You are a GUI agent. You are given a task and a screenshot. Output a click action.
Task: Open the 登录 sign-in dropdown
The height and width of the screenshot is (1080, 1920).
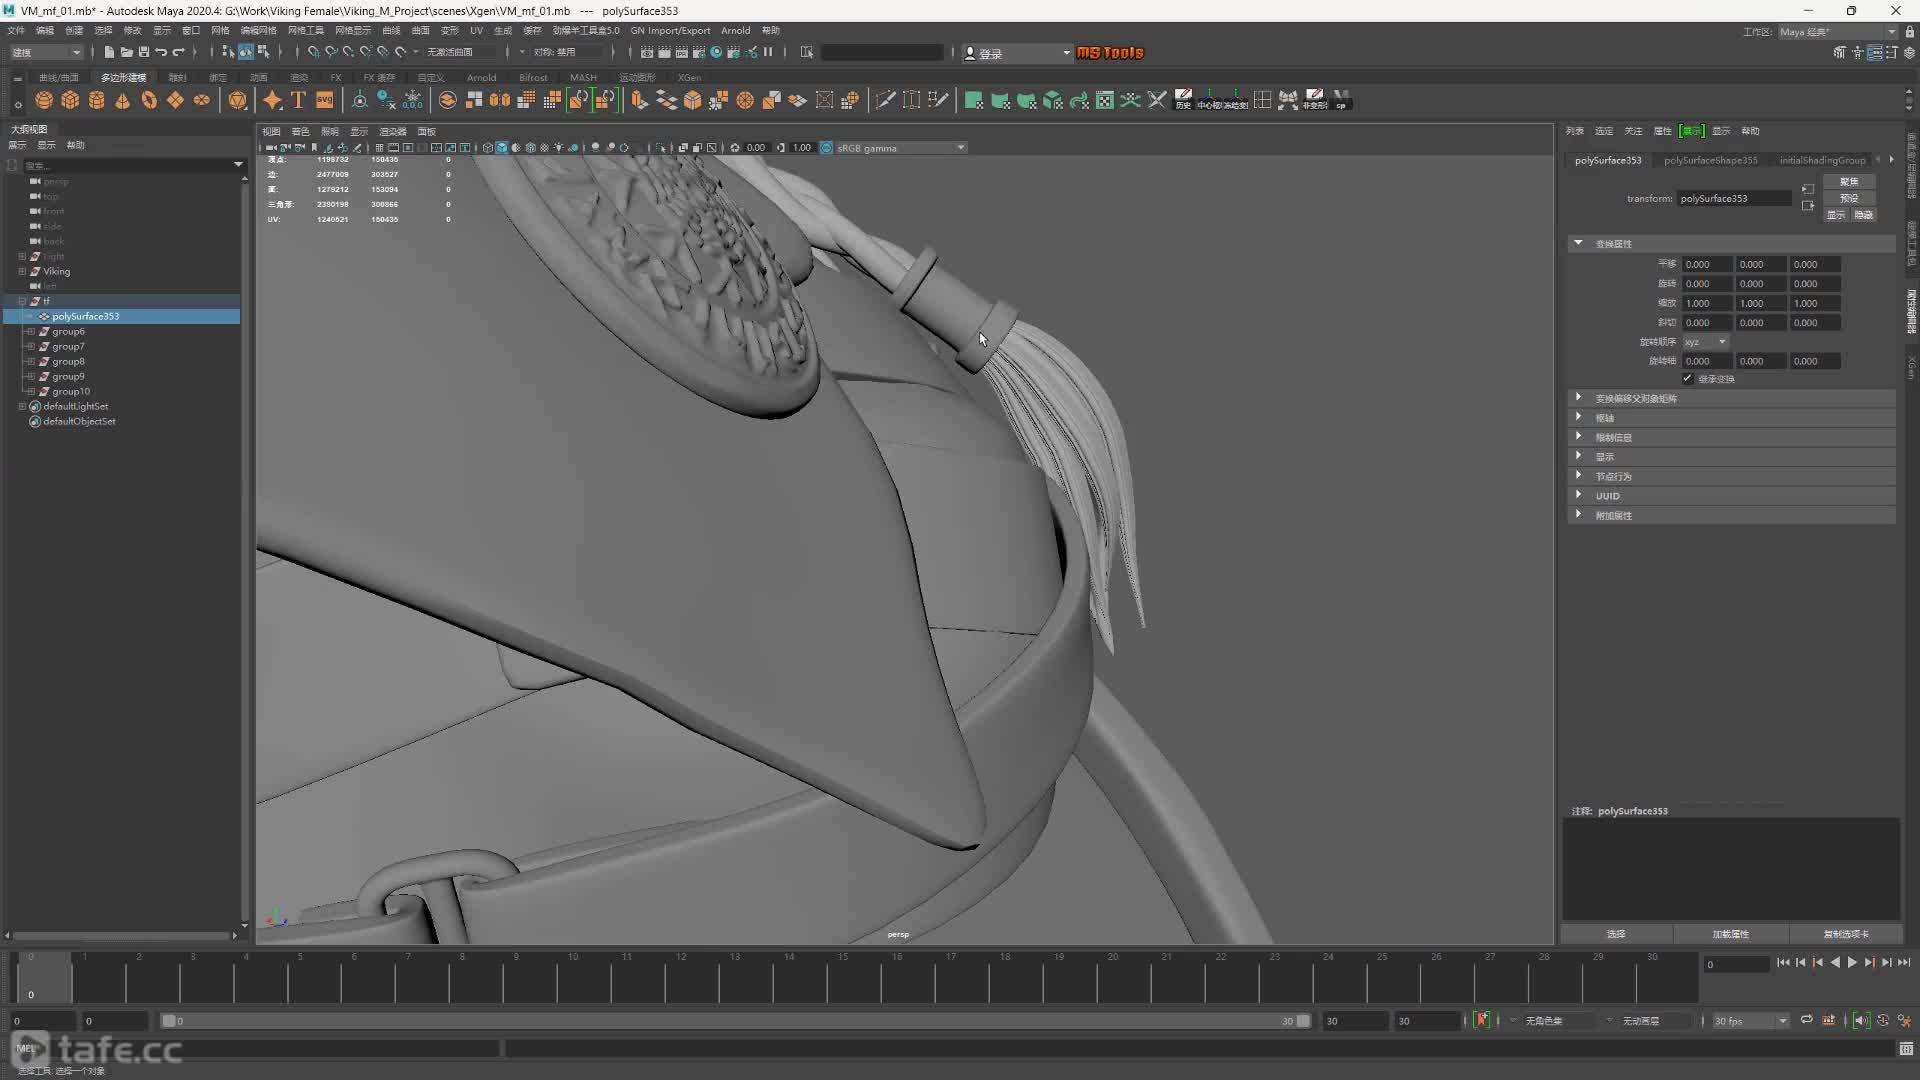[x=1017, y=53]
